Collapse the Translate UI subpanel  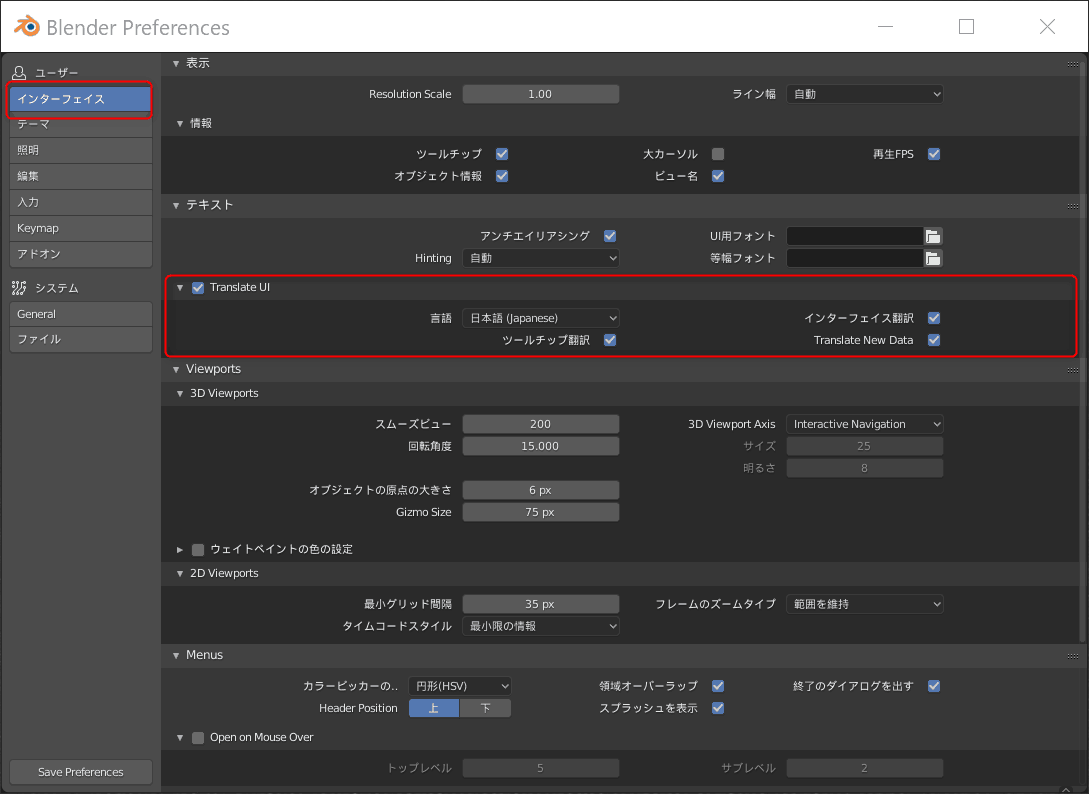pyautogui.click(x=180, y=288)
